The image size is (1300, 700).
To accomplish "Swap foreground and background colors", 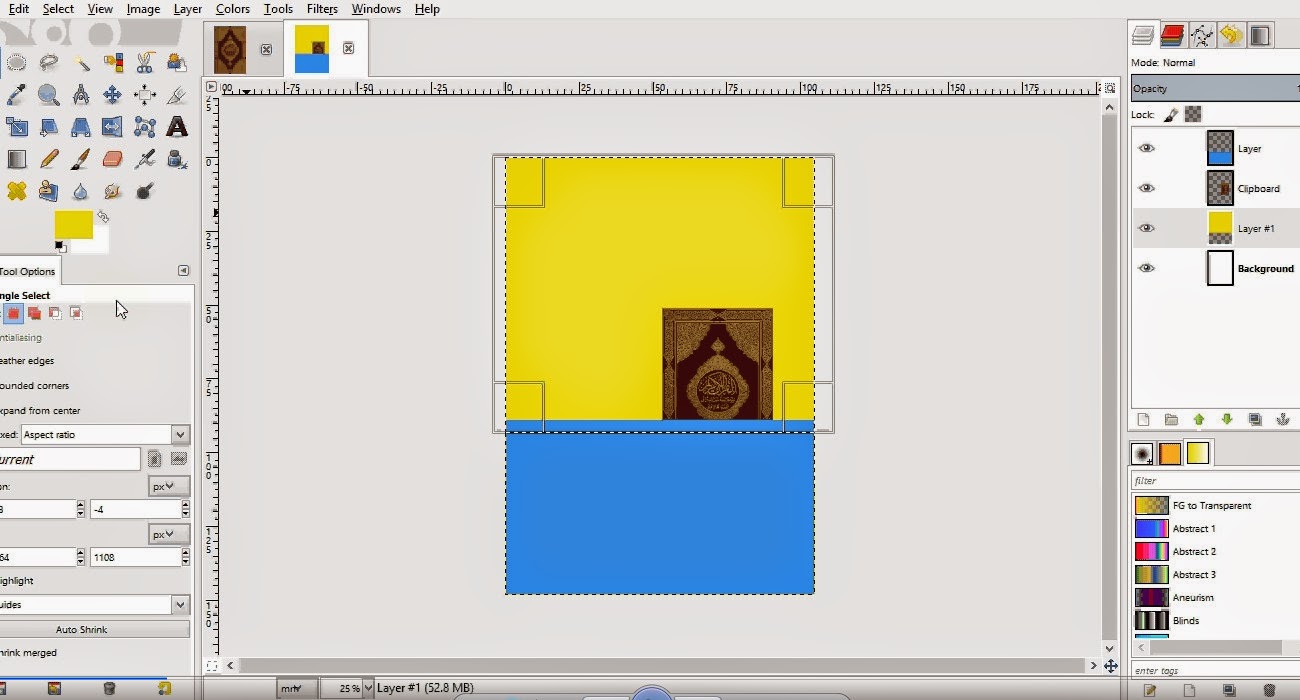I will (102, 216).
